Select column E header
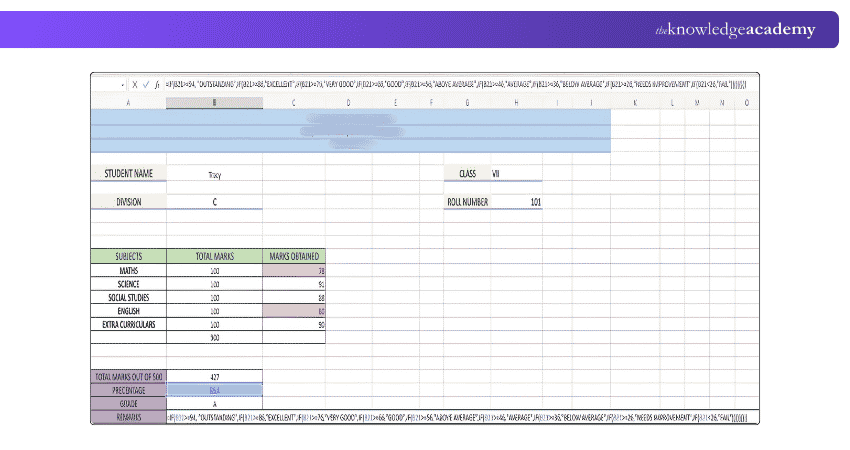The height and width of the screenshot is (450, 850). (x=396, y=102)
